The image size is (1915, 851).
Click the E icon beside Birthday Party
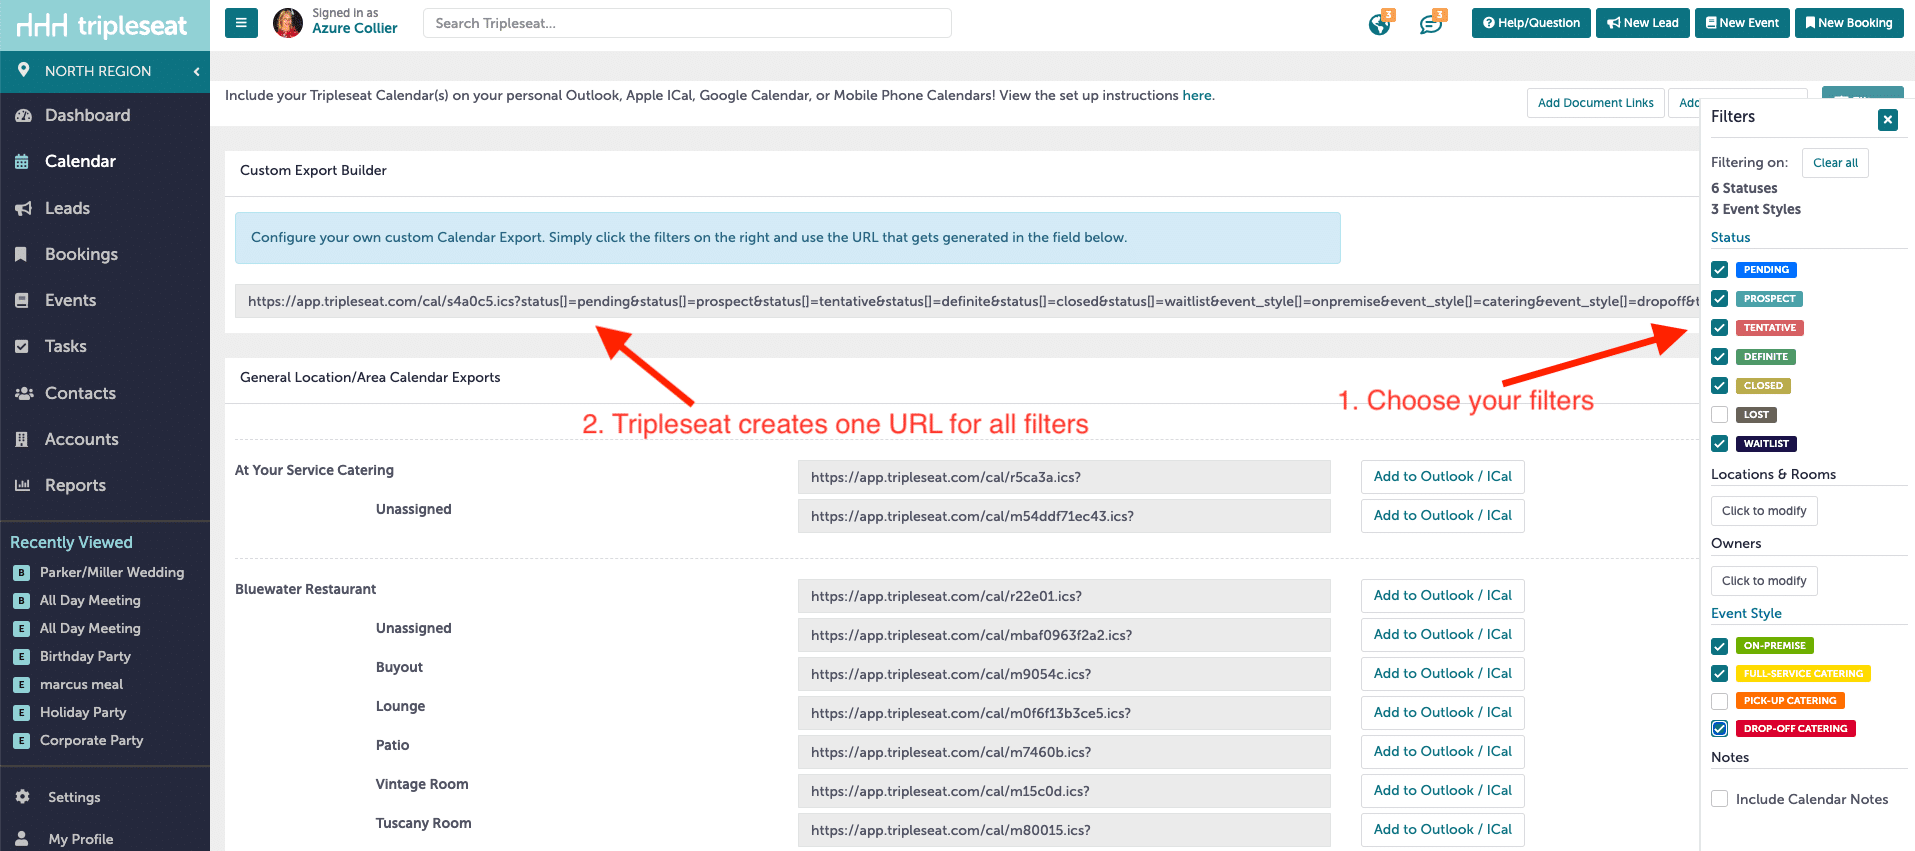click(21, 657)
